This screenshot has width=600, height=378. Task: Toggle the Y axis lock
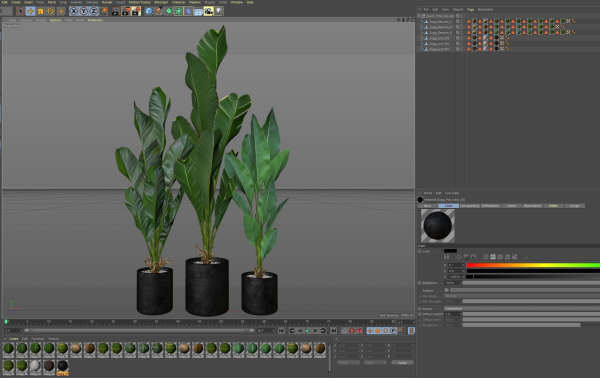[83, 11]
